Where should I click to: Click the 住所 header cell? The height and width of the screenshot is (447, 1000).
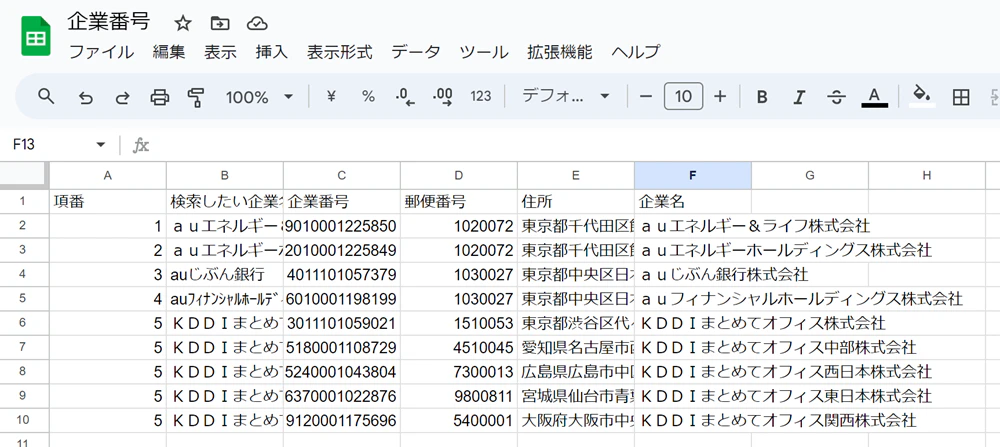coord(576,202)
